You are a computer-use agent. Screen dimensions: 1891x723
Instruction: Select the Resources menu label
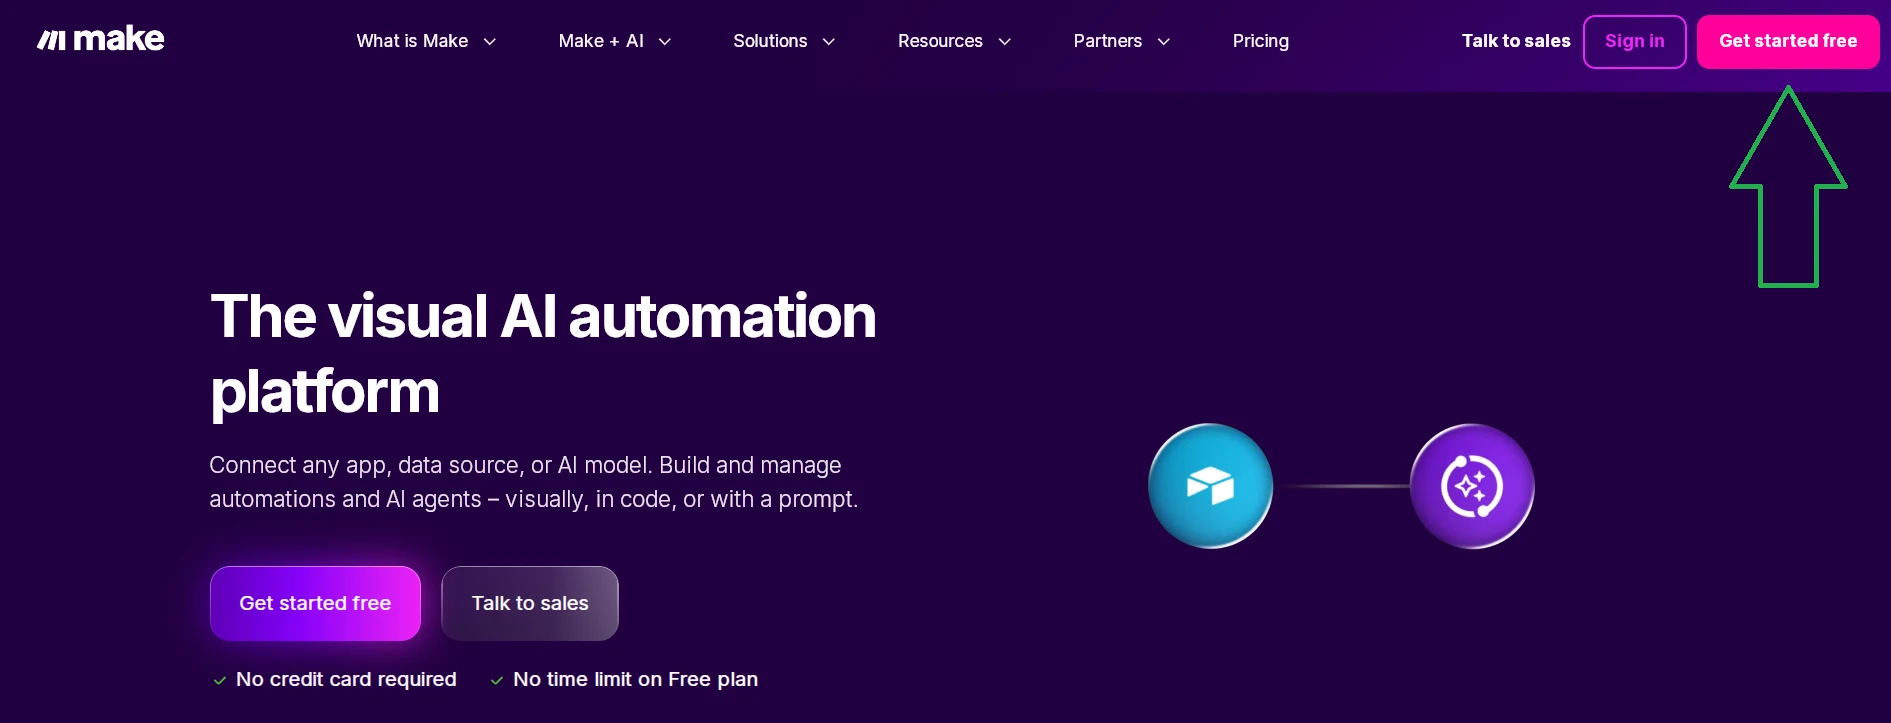[940, 41]
